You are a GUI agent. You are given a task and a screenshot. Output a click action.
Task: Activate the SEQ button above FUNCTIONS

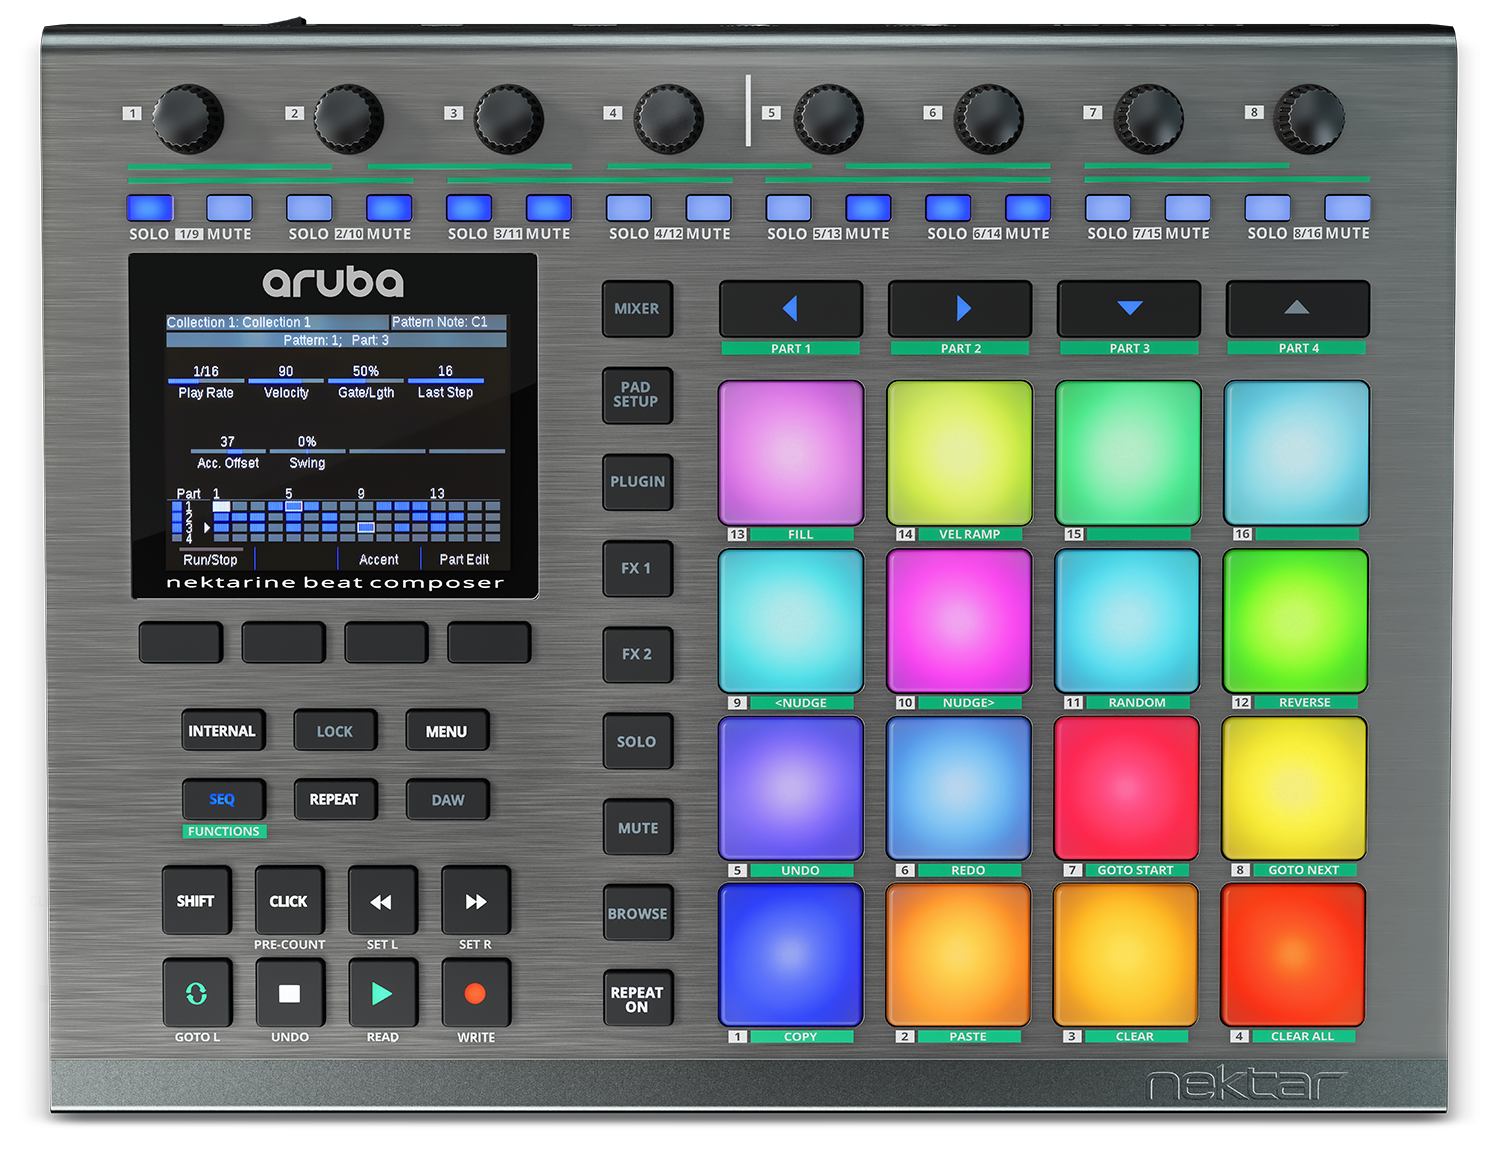pyautogui.click(x=222, y=799)
